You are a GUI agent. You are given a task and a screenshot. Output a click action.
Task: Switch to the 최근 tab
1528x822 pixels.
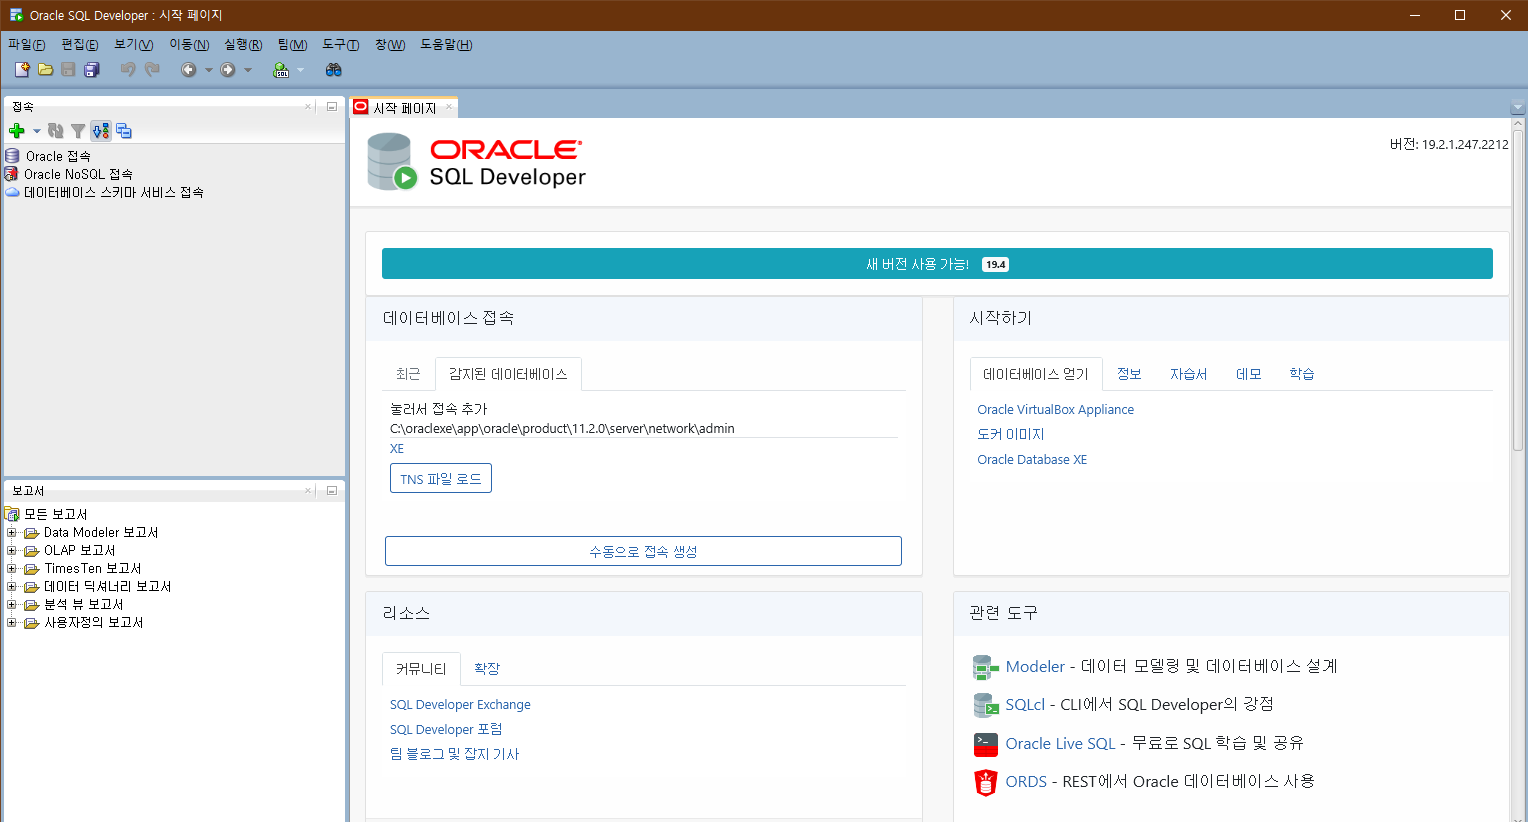point(408,374)
